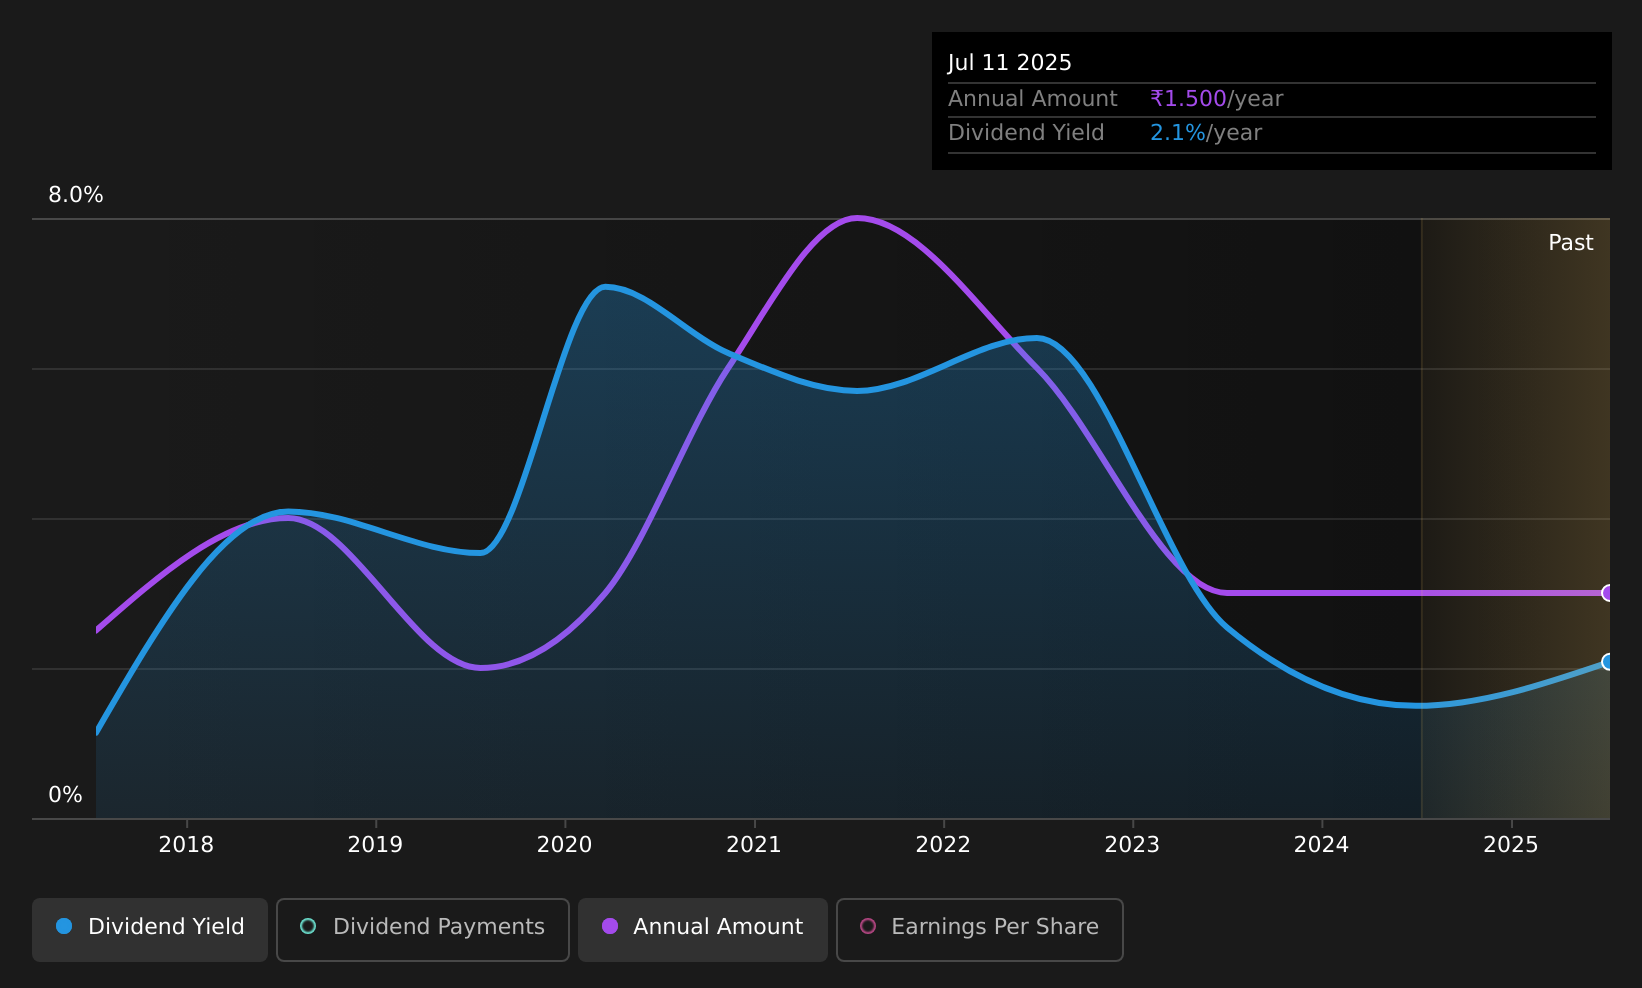Click the 2.1% dividend yield value
Image resolution: width=1642 pixels, height=988 pixels.
tap(1178, 133)
